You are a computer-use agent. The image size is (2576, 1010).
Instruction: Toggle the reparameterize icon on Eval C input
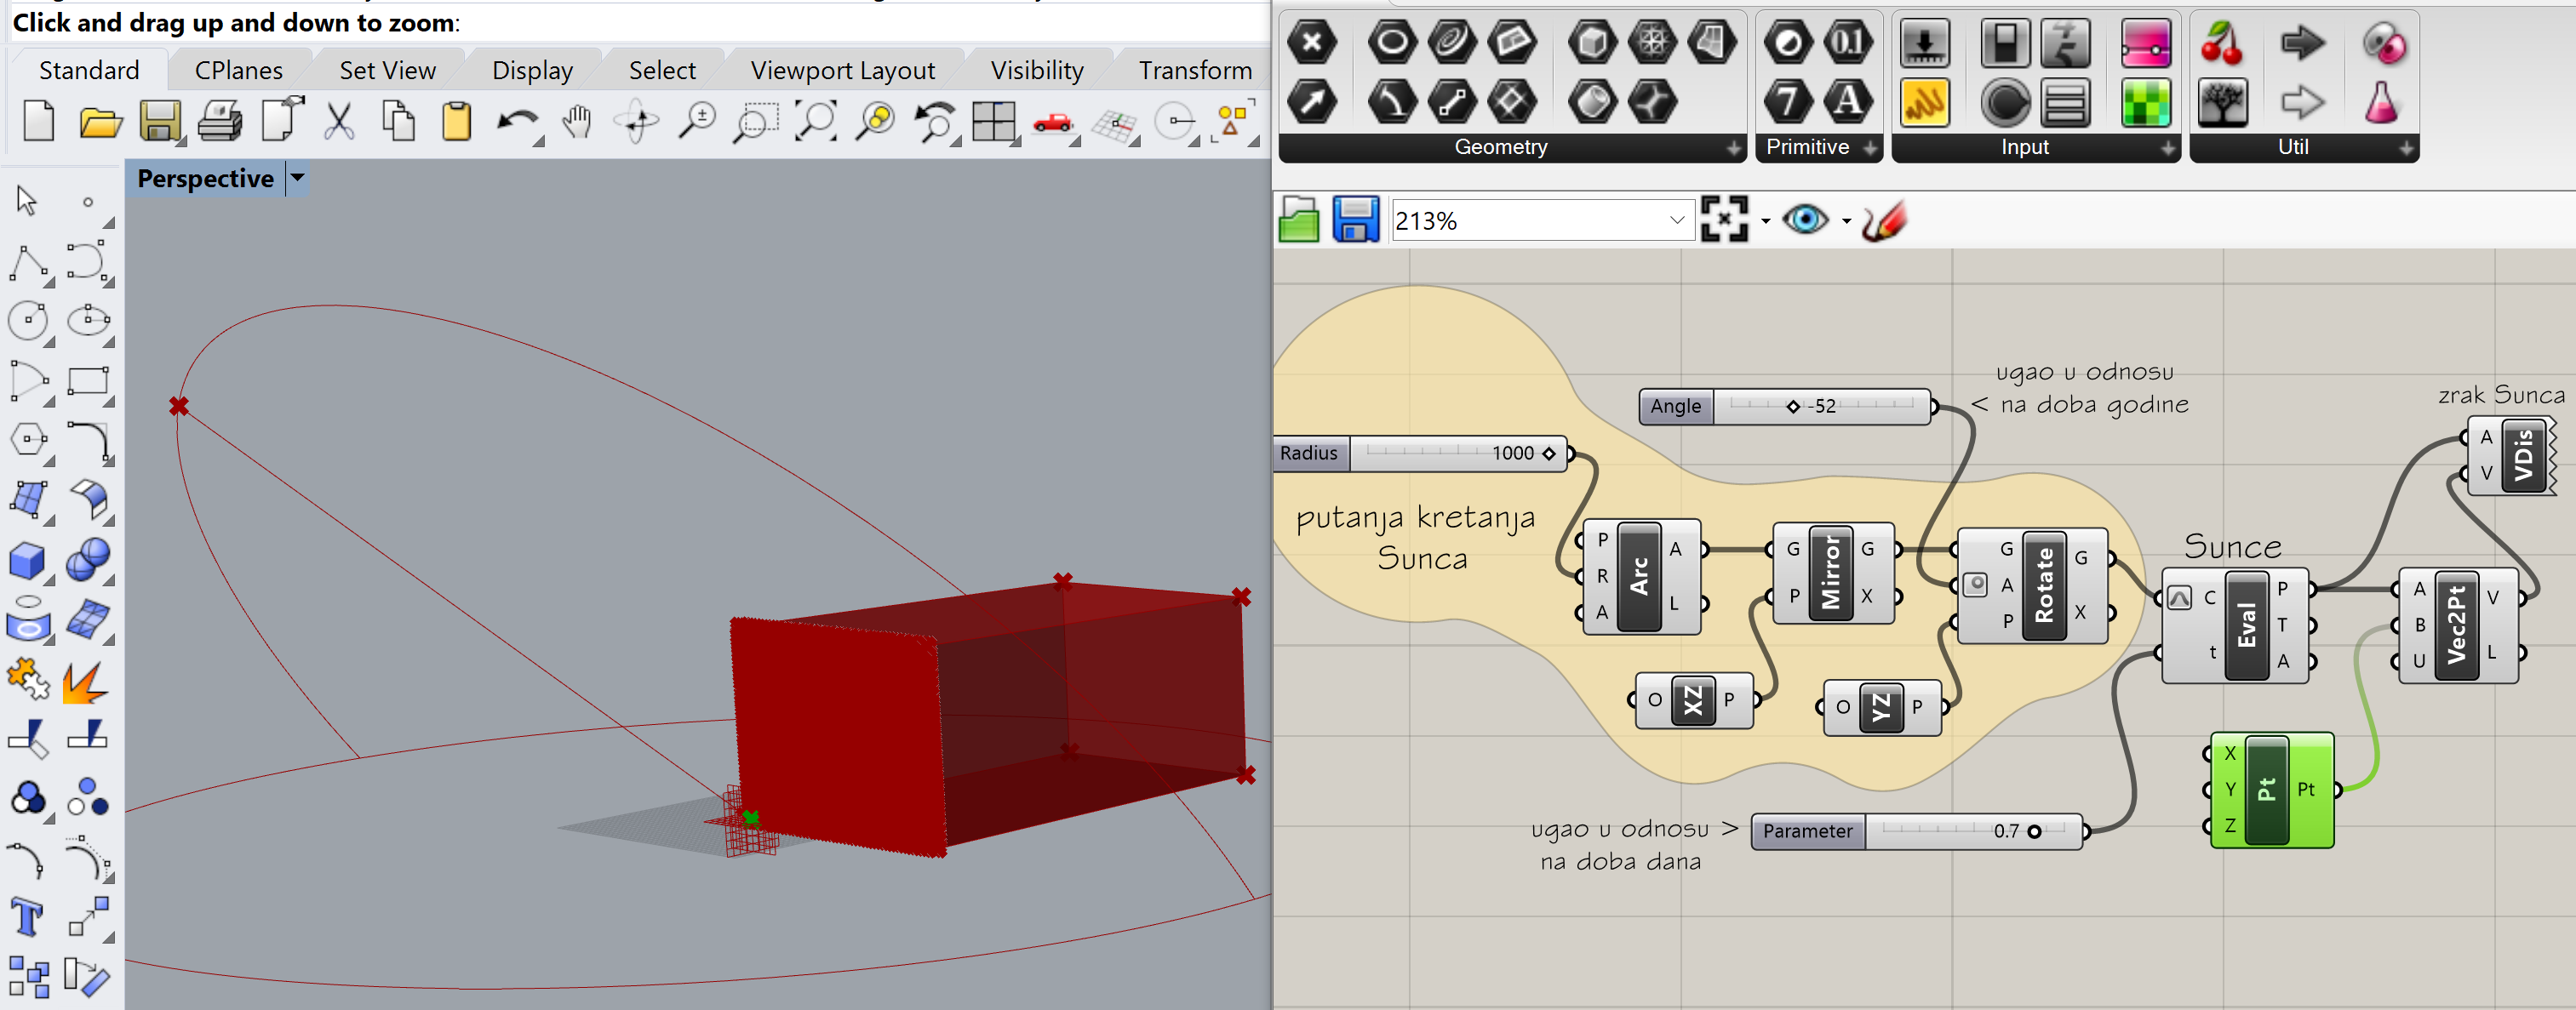pos(2181,598)
